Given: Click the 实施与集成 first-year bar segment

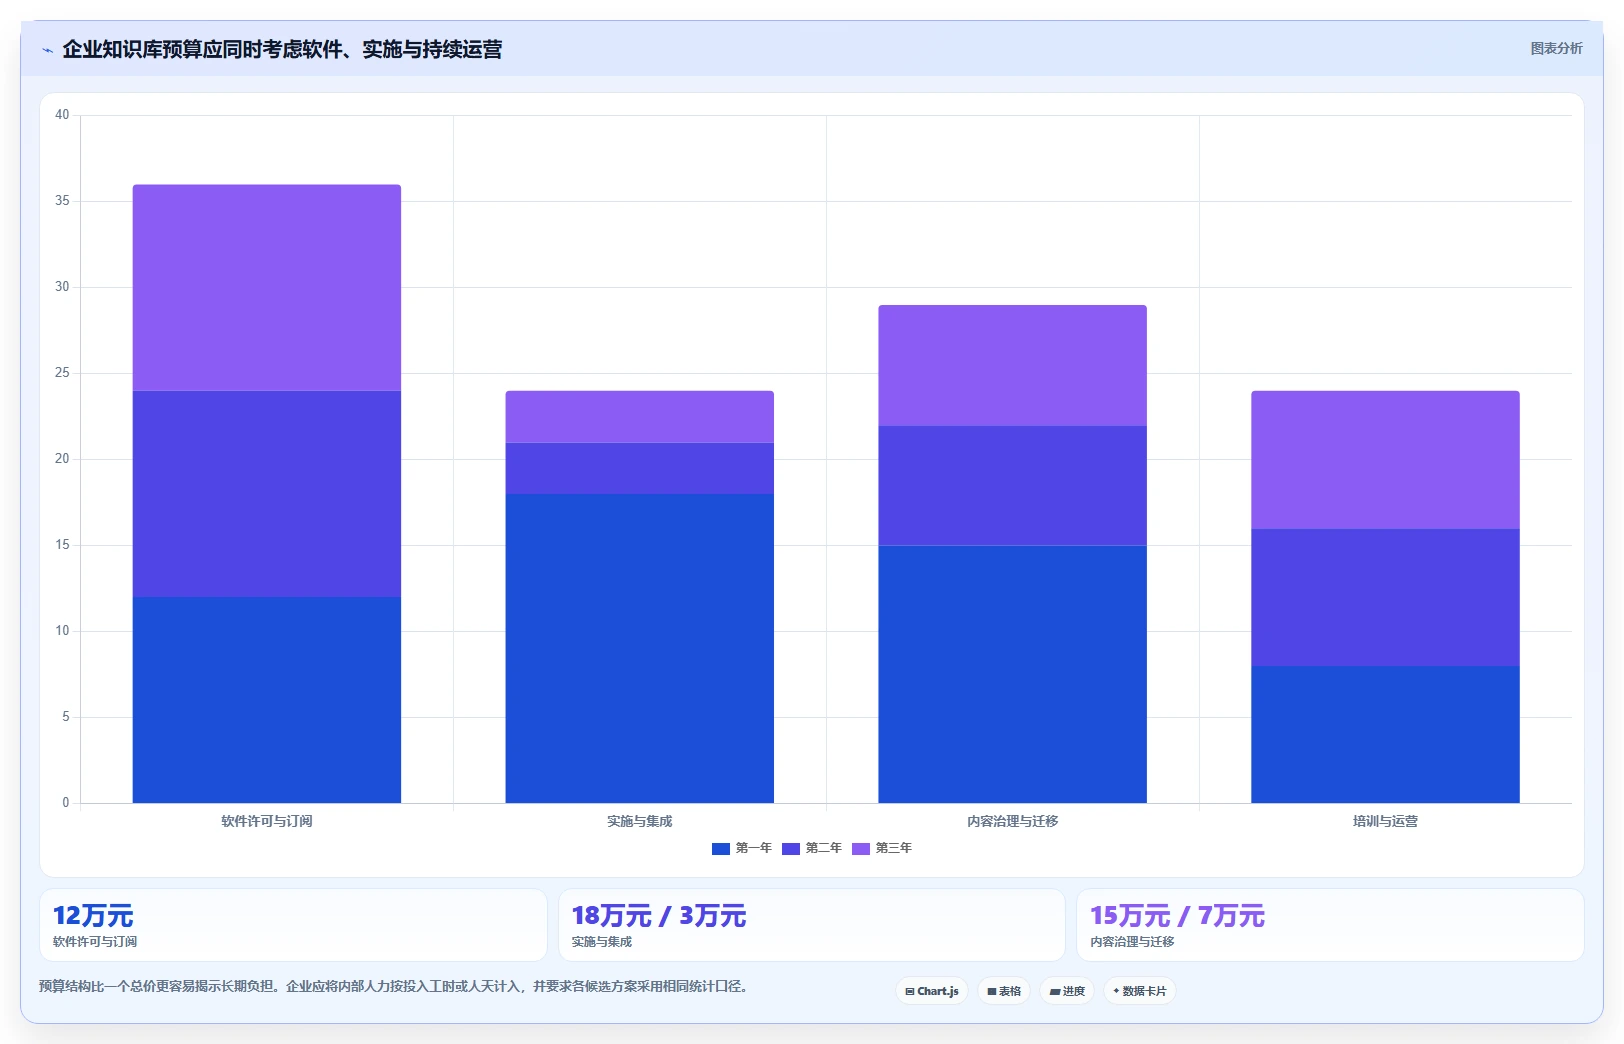Looking at the screenshot, I should pos(640,648).
